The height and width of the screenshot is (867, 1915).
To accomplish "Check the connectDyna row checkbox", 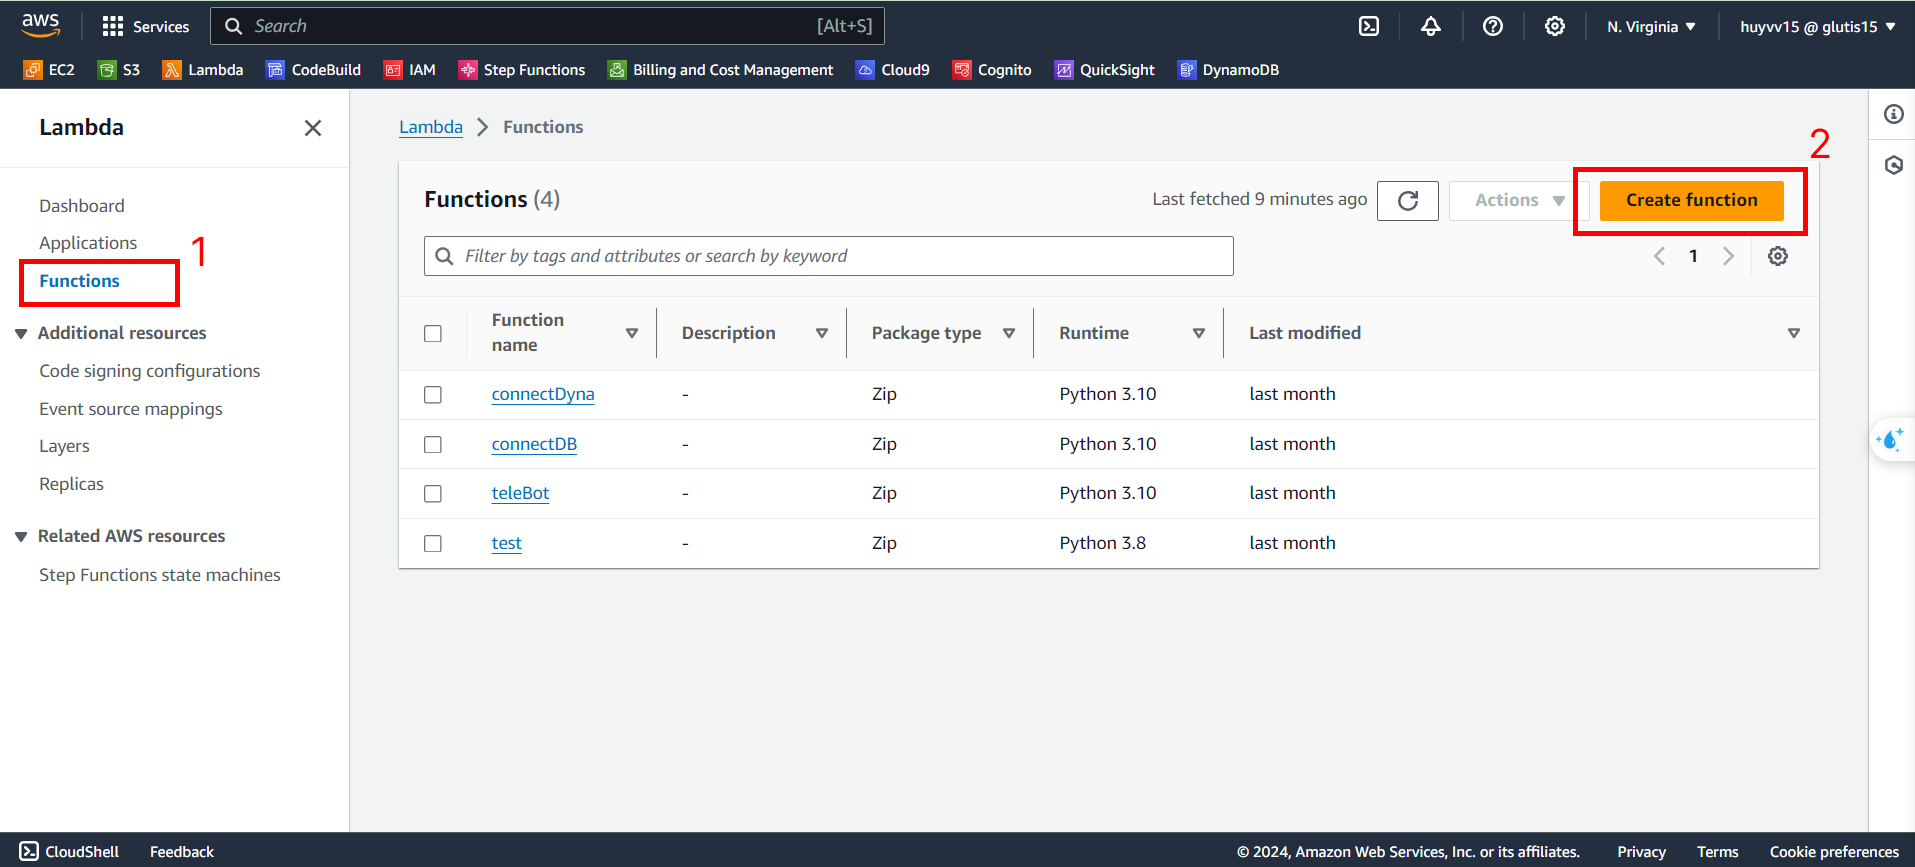I will pos(433,395).
